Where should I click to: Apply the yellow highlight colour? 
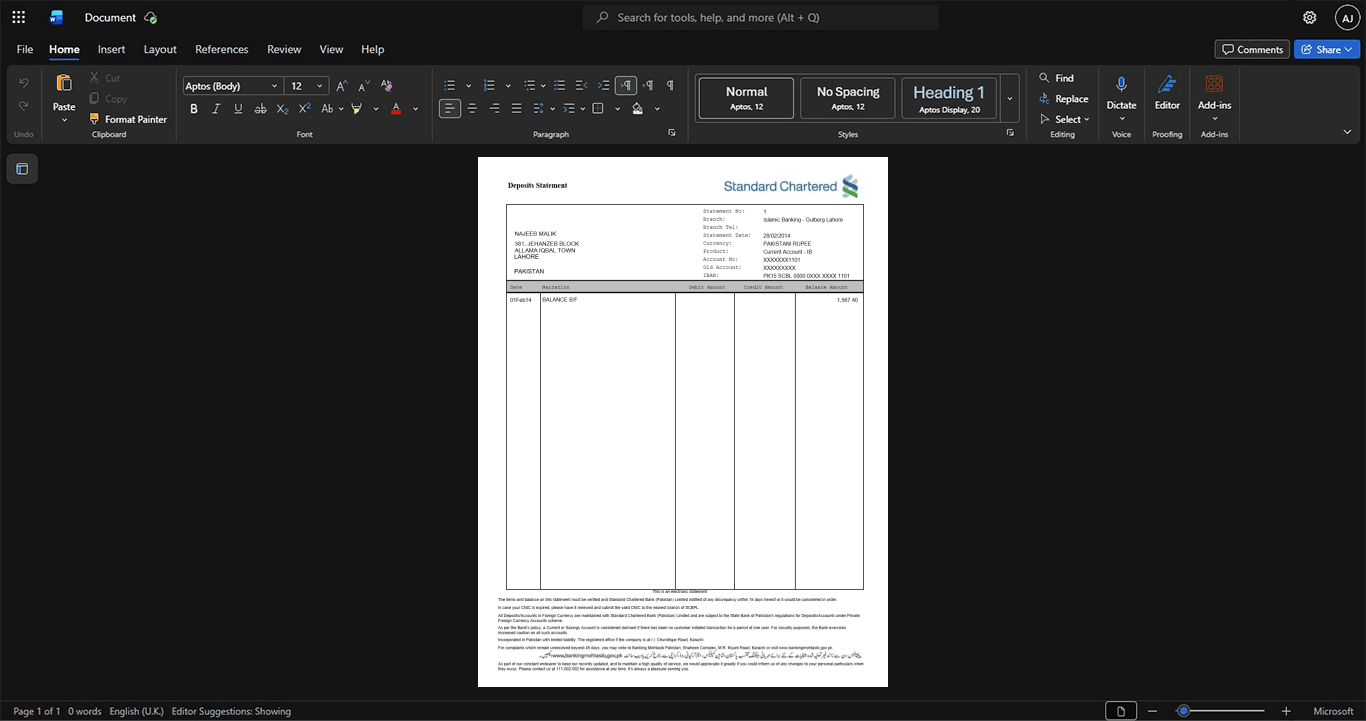(357, 108)
